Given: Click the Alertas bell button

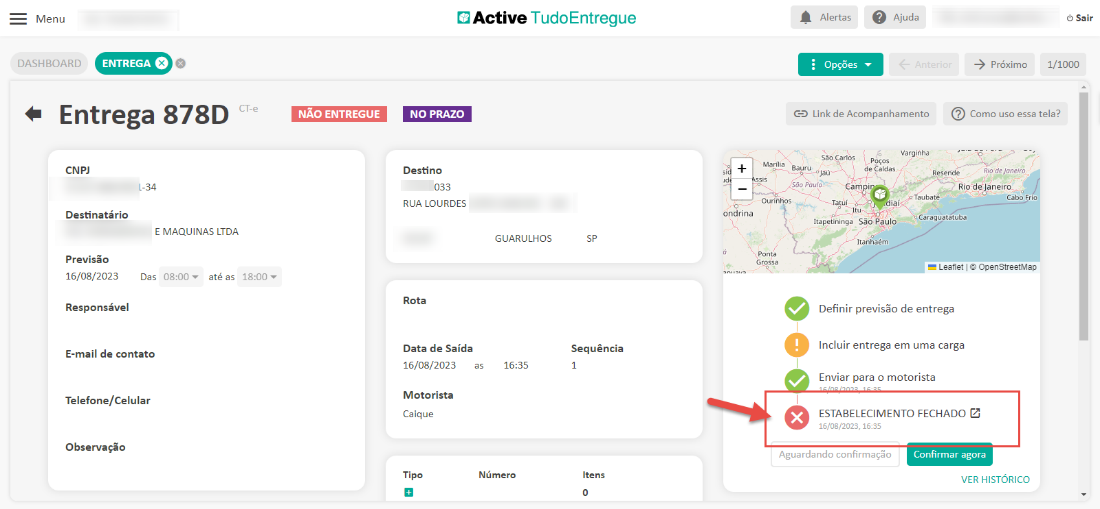Looking at the screenshot, I should 824,18.
